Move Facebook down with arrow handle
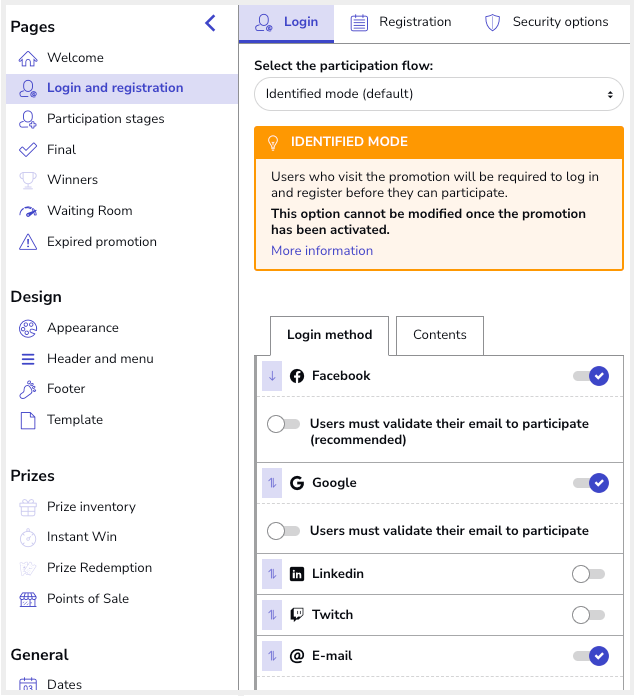Screen dimensions: 634x696 [x=272, y=376]
